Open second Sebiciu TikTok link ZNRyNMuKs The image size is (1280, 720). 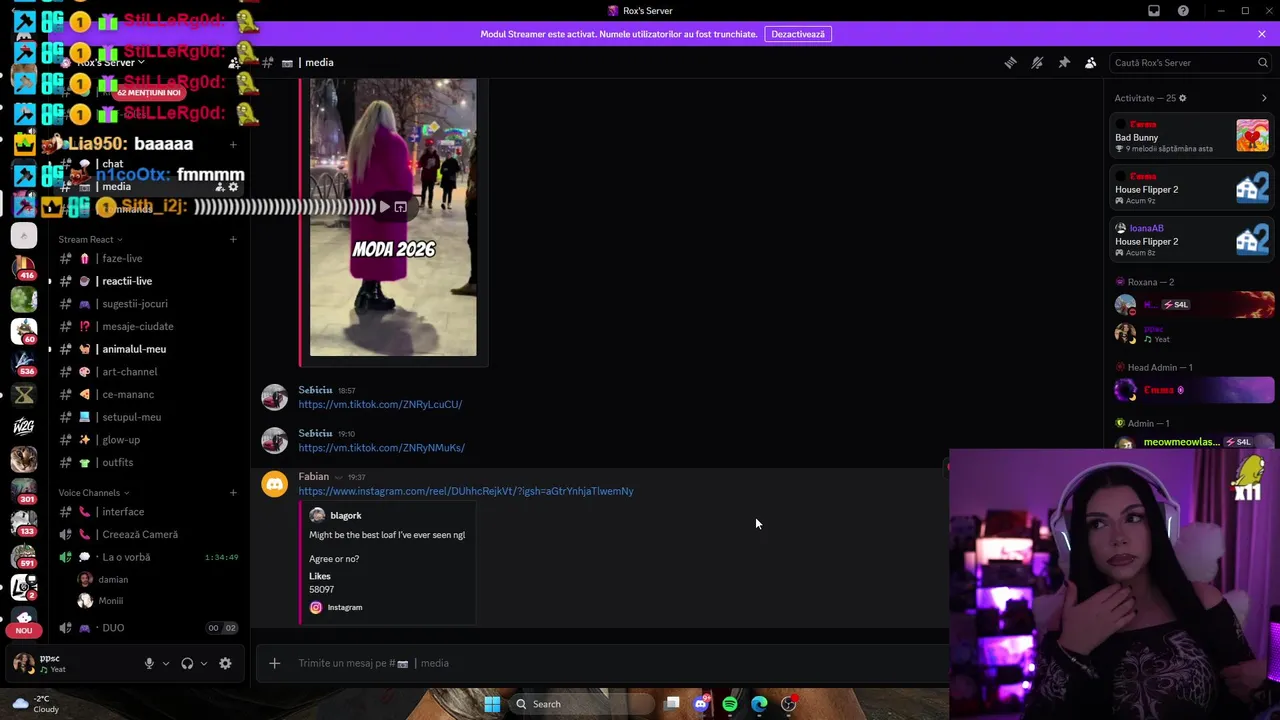click(381, 448)
